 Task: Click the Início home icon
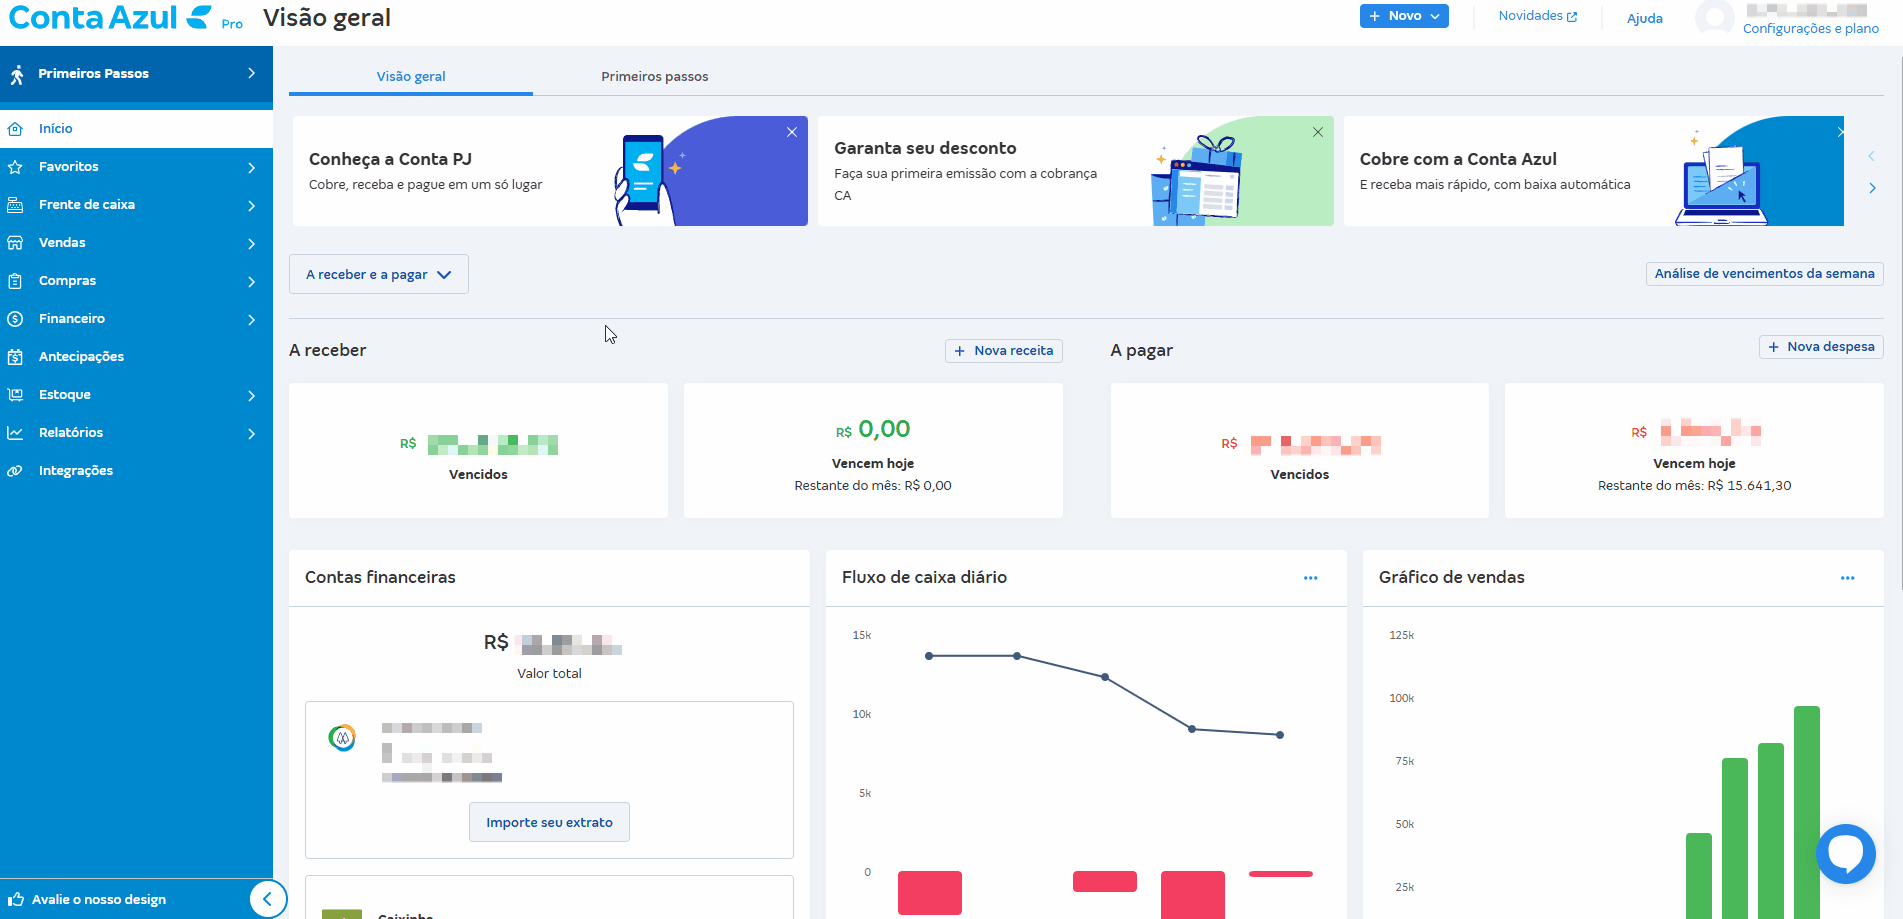coord(15,129)
